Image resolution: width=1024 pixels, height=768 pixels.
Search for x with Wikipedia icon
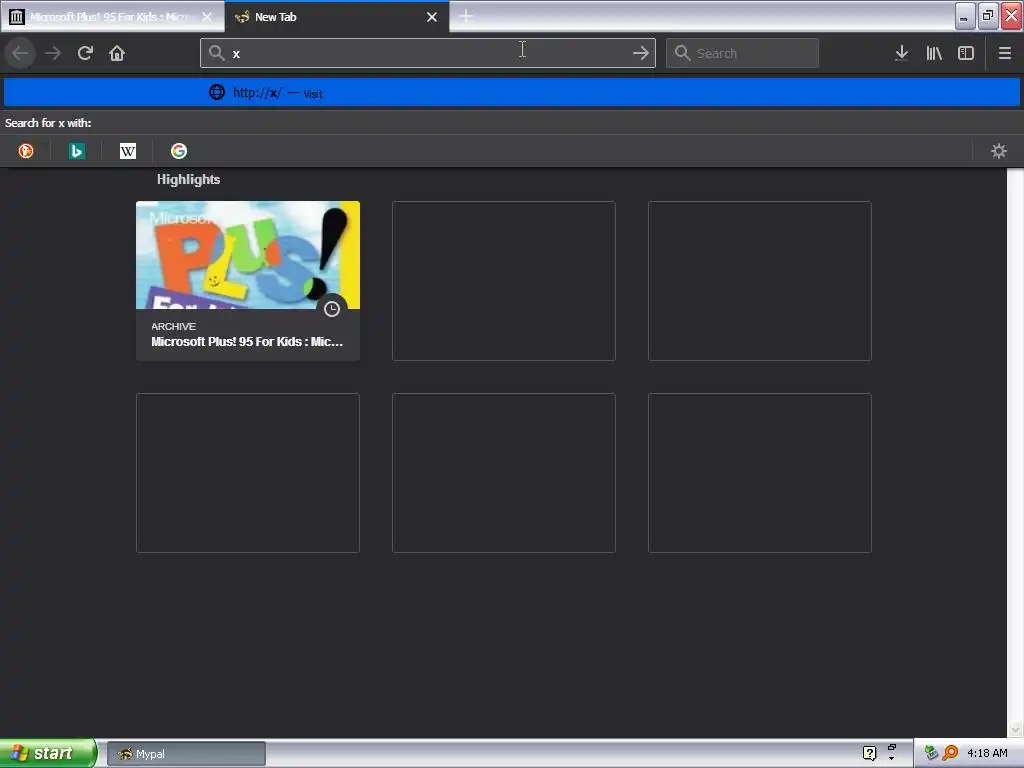128,152
